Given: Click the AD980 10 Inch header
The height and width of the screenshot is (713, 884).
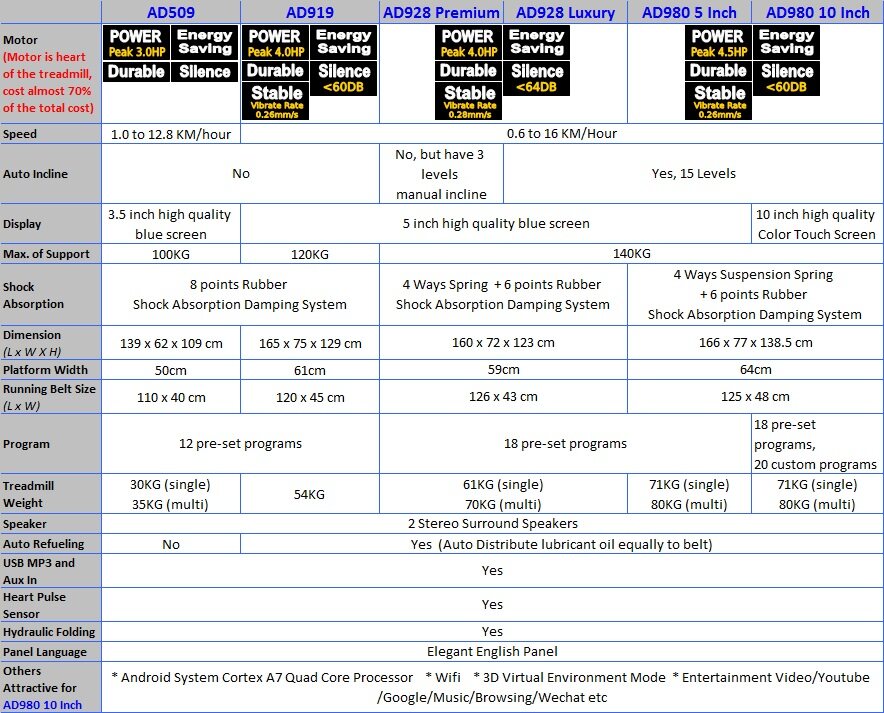Looking at the screenshot, I should [817, 12].
